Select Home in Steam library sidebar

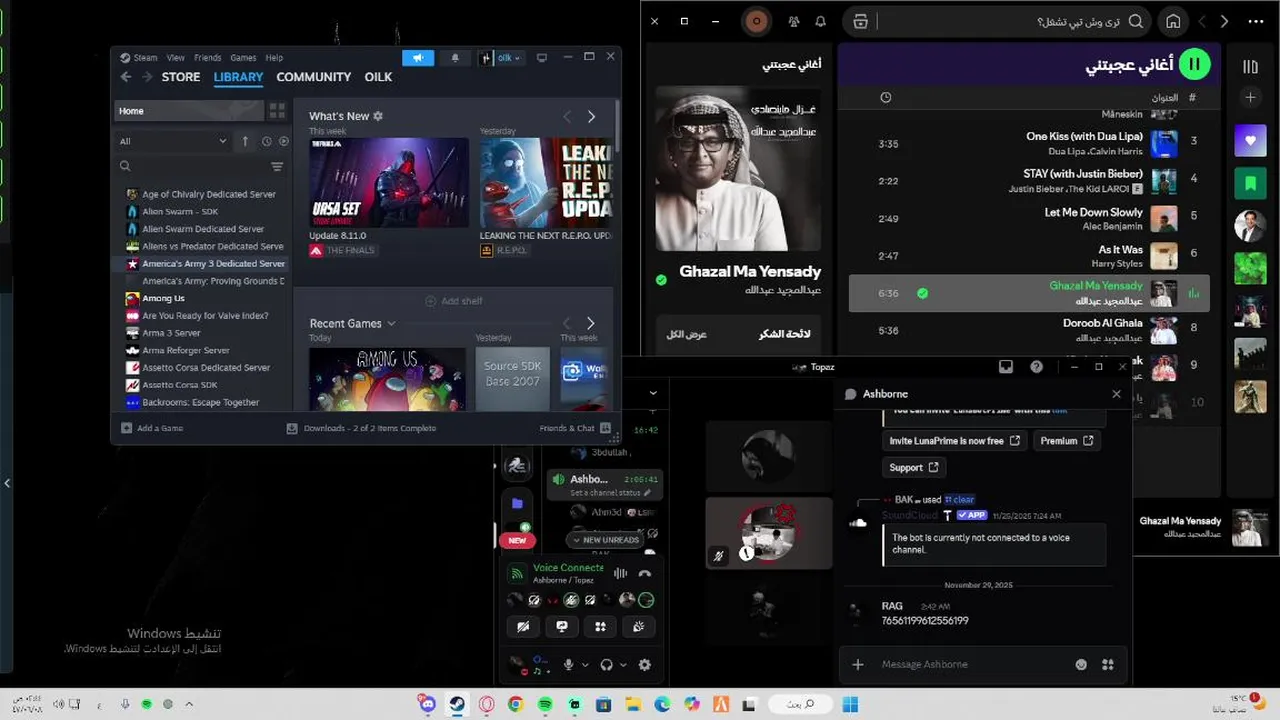click(189, 111)
